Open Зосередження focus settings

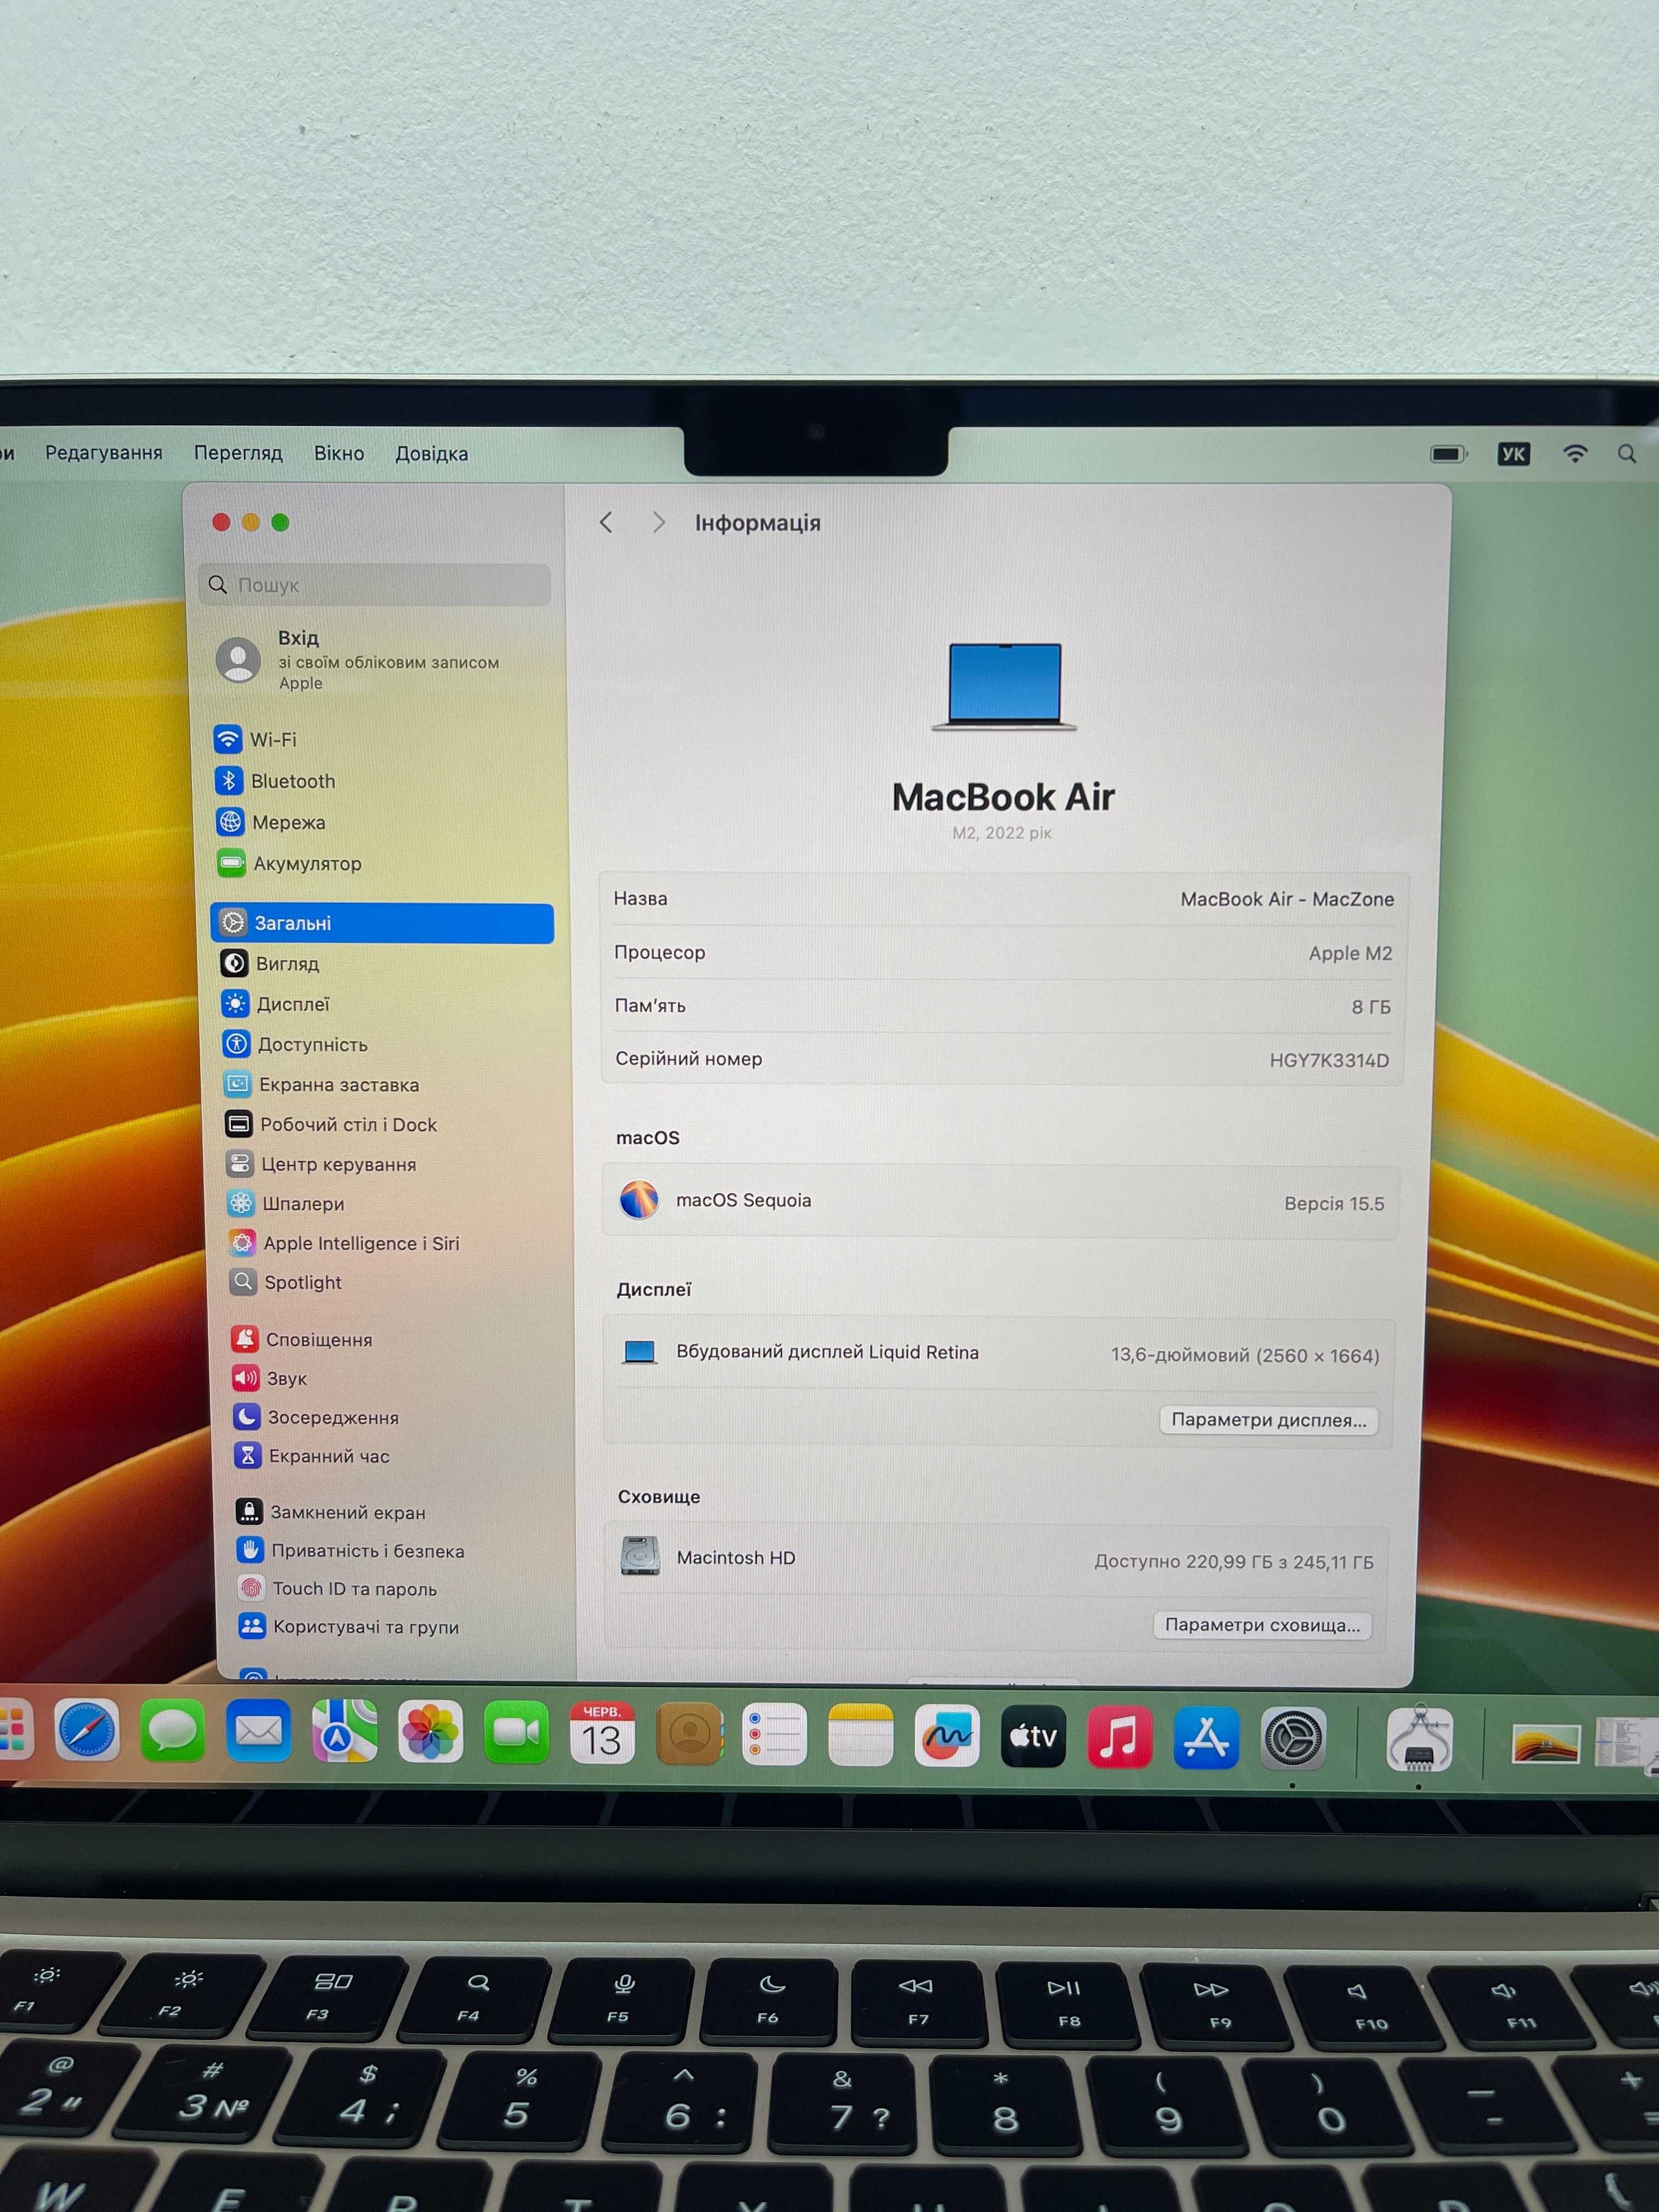tap(316, 1417)
